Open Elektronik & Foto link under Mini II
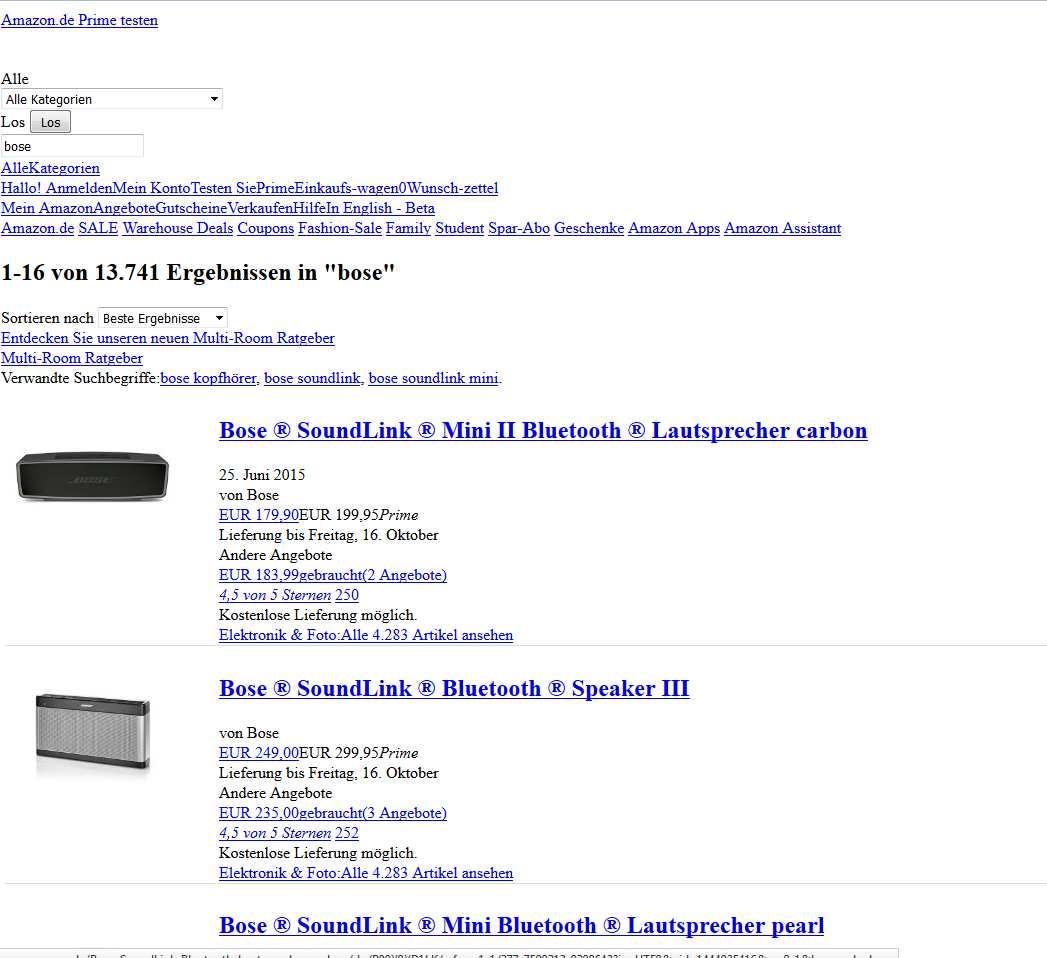Image resolution: width=1047 pixels, height=958 pixels. [x=366, y=635]
